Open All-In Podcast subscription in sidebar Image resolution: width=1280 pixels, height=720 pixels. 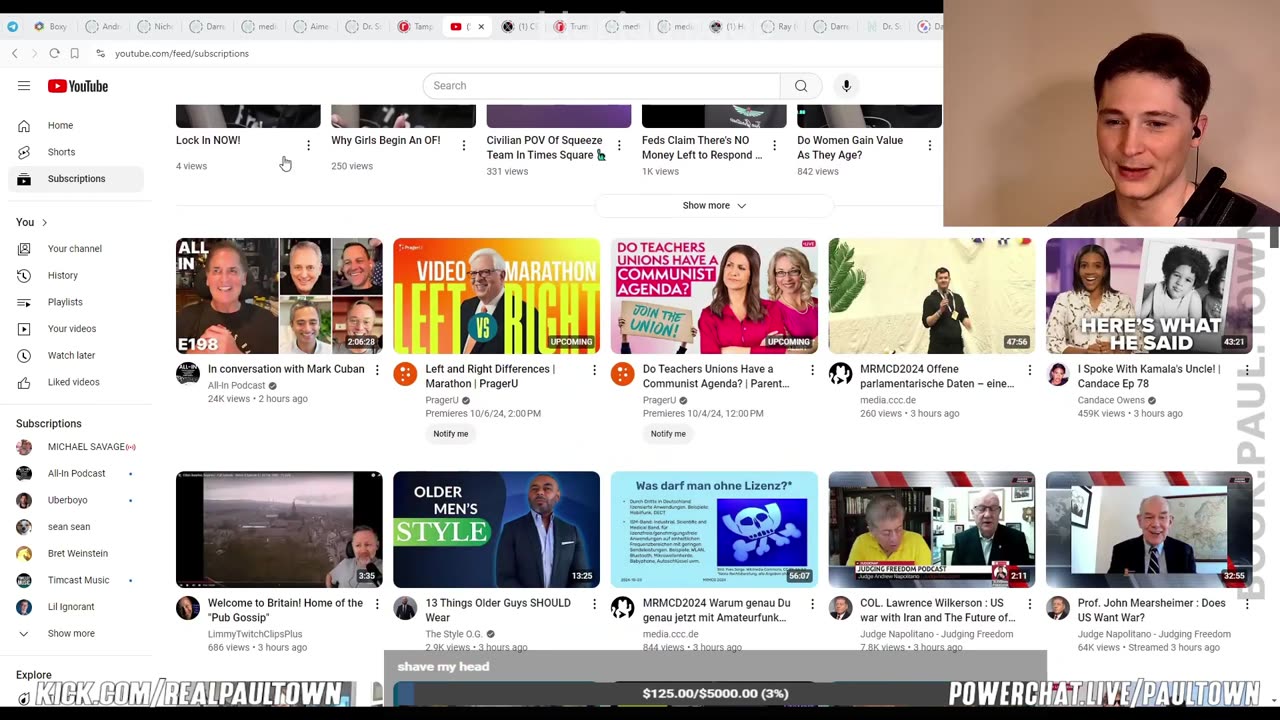point(76,473)
